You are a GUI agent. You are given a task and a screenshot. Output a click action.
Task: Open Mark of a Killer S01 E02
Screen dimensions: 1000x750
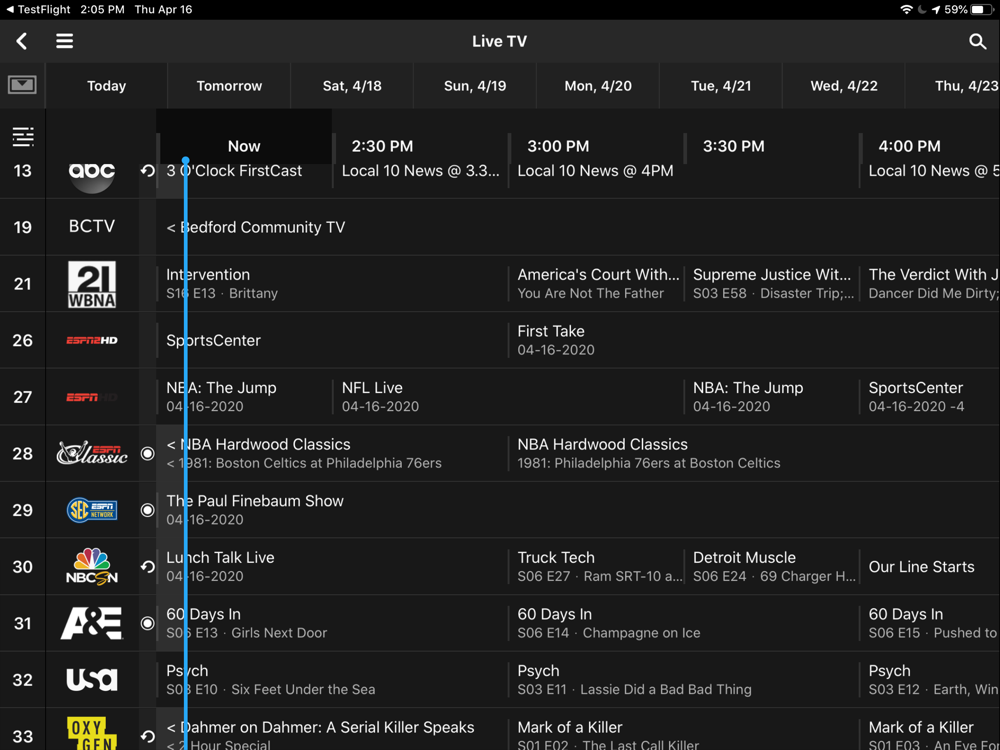click(x=684, y=730)
